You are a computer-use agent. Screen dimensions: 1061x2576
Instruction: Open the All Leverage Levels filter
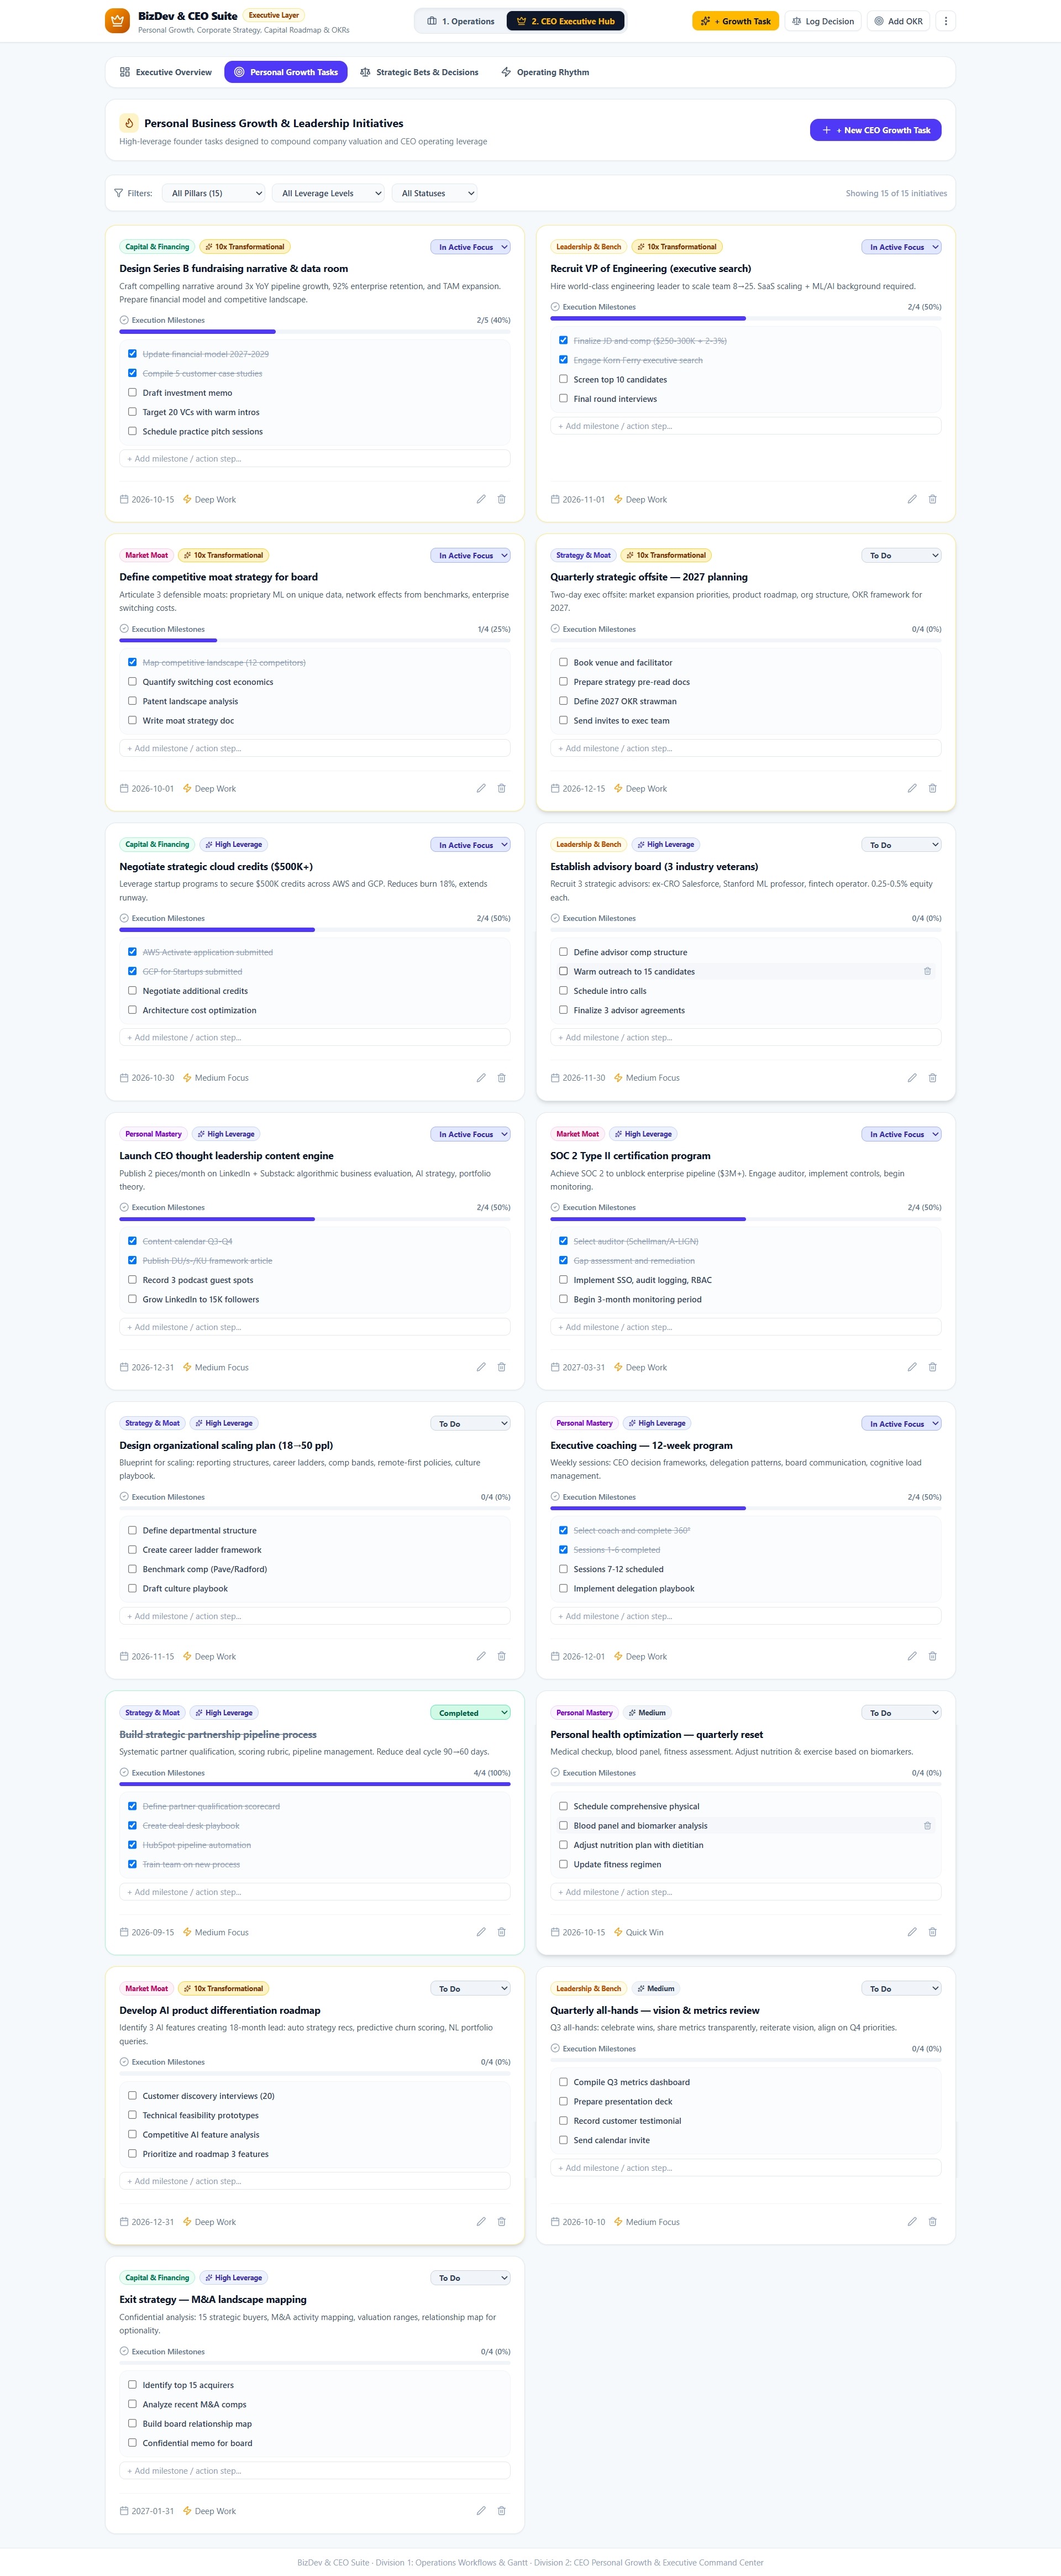point(328,193)
